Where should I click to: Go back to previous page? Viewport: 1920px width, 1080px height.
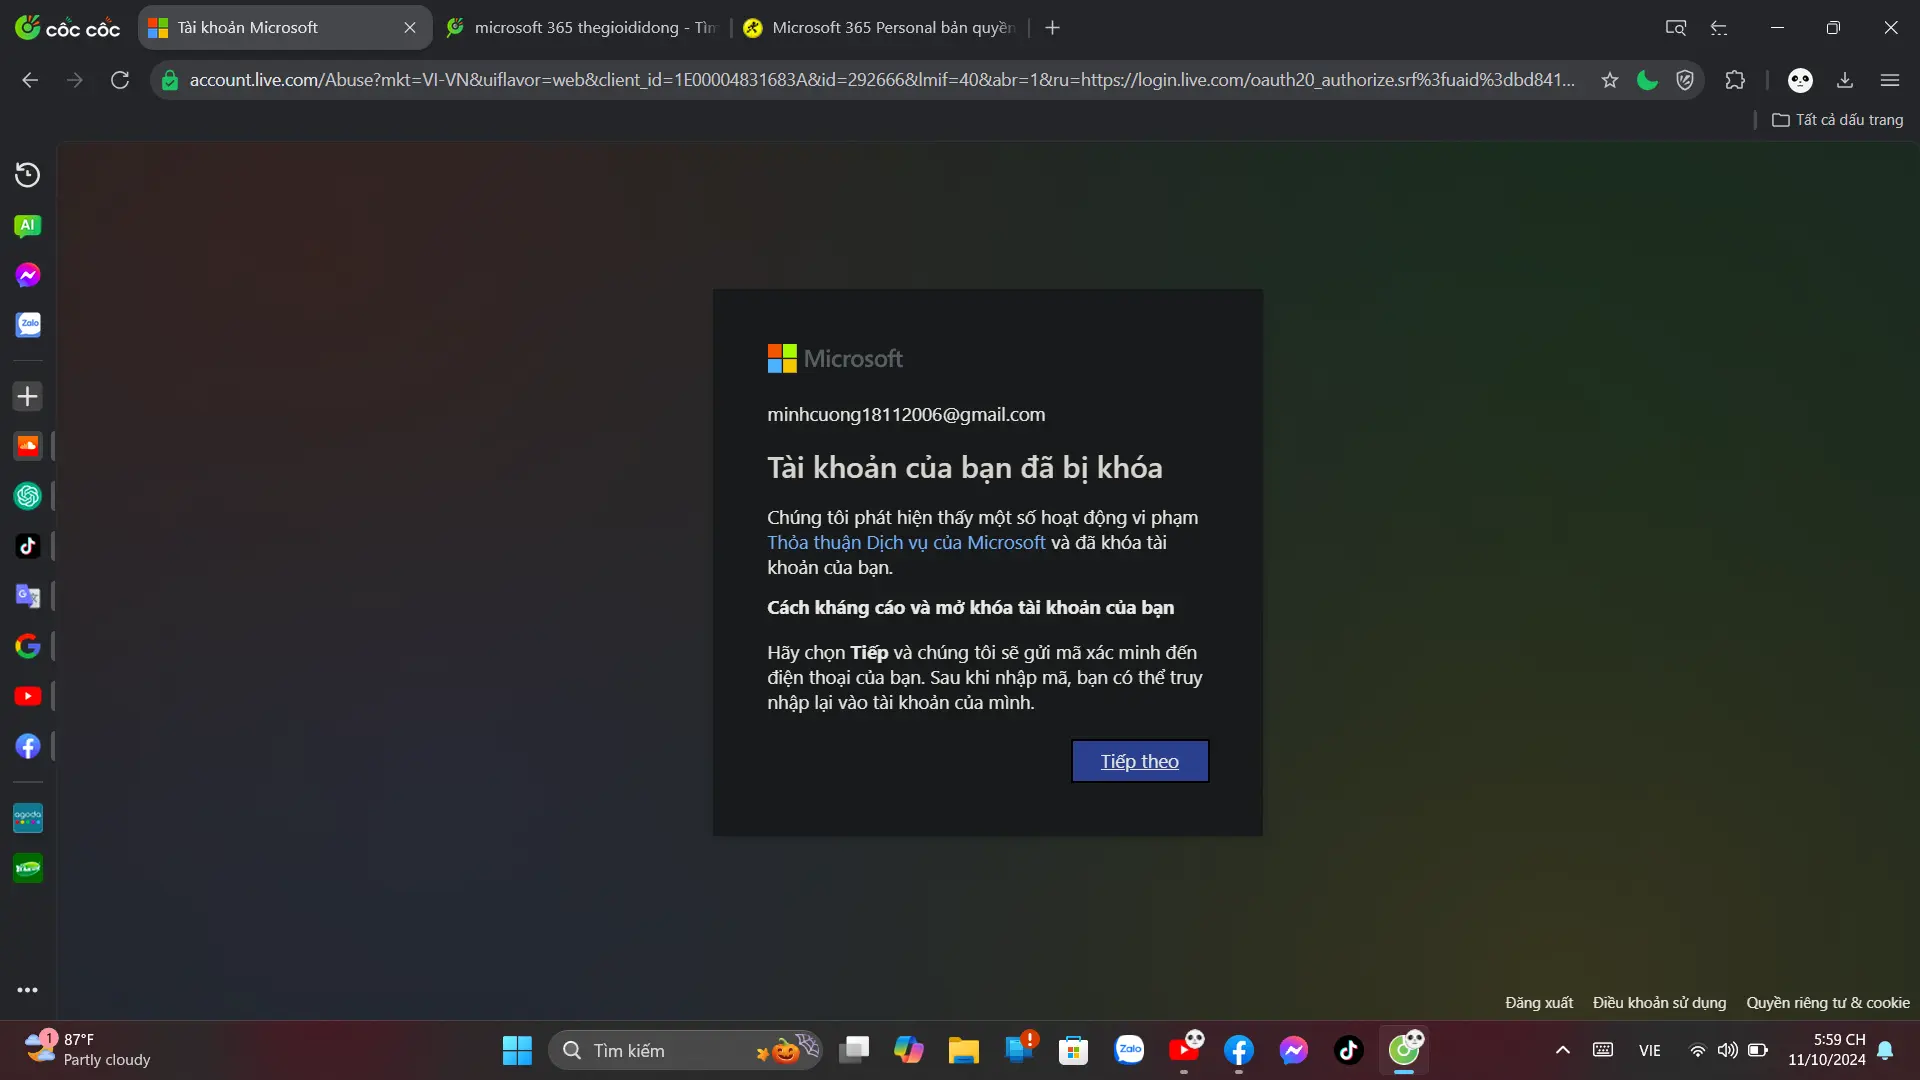click(30, 80)
